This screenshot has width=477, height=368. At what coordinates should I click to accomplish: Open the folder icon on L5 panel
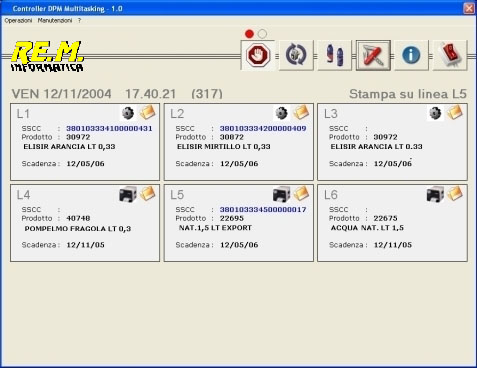point(301,193)
